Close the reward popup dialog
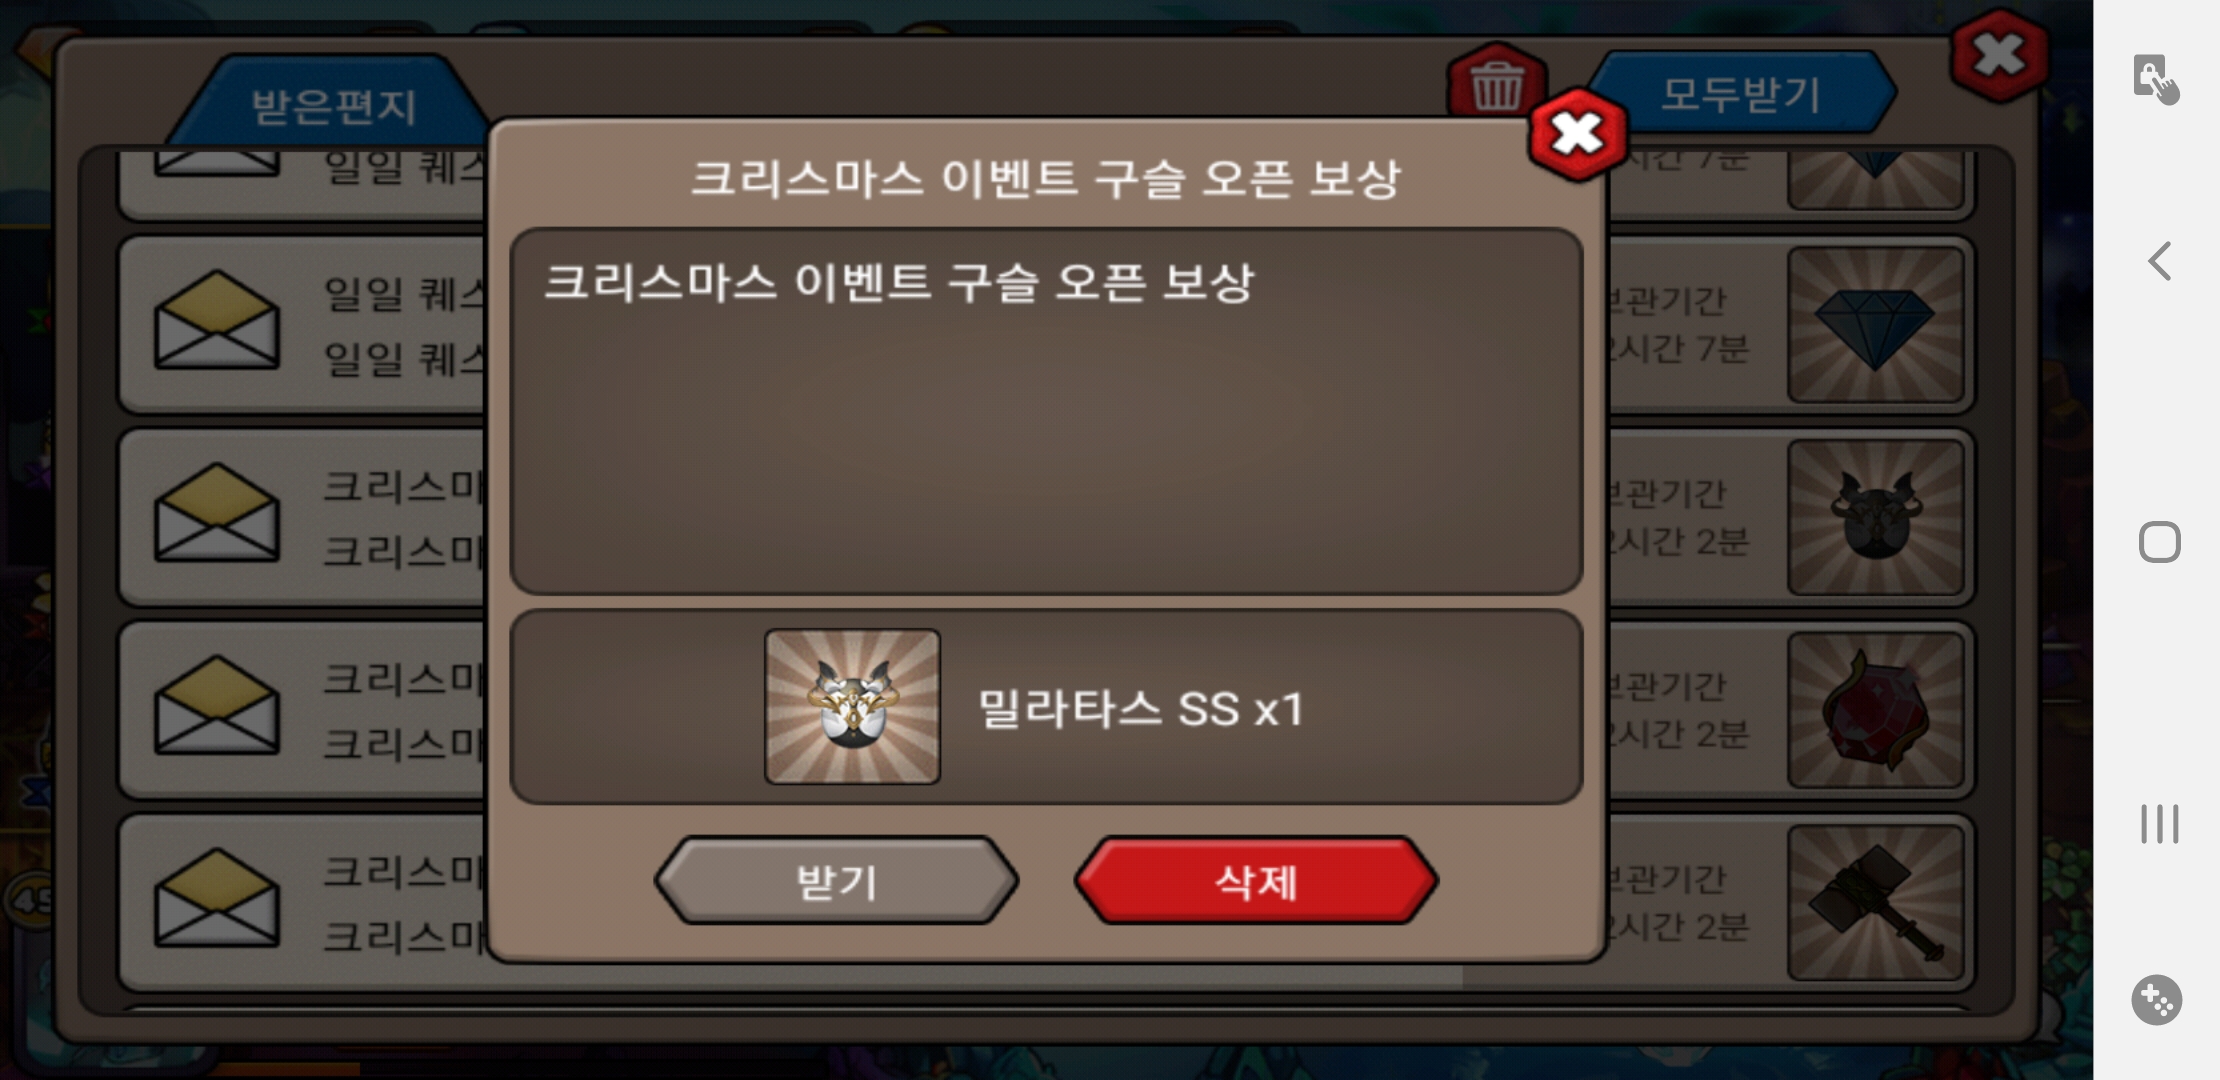Image resolution: width=2220 pixels, height=1080 pixels. [x=1577, y=134]
